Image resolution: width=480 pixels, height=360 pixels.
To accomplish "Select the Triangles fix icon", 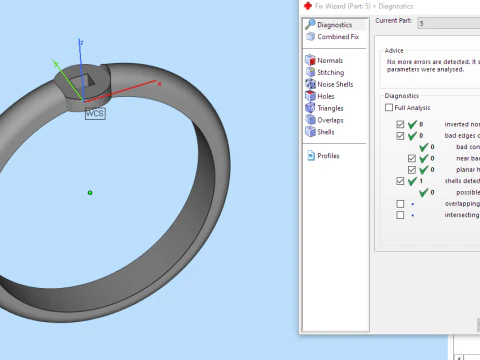I will (310, 108).
